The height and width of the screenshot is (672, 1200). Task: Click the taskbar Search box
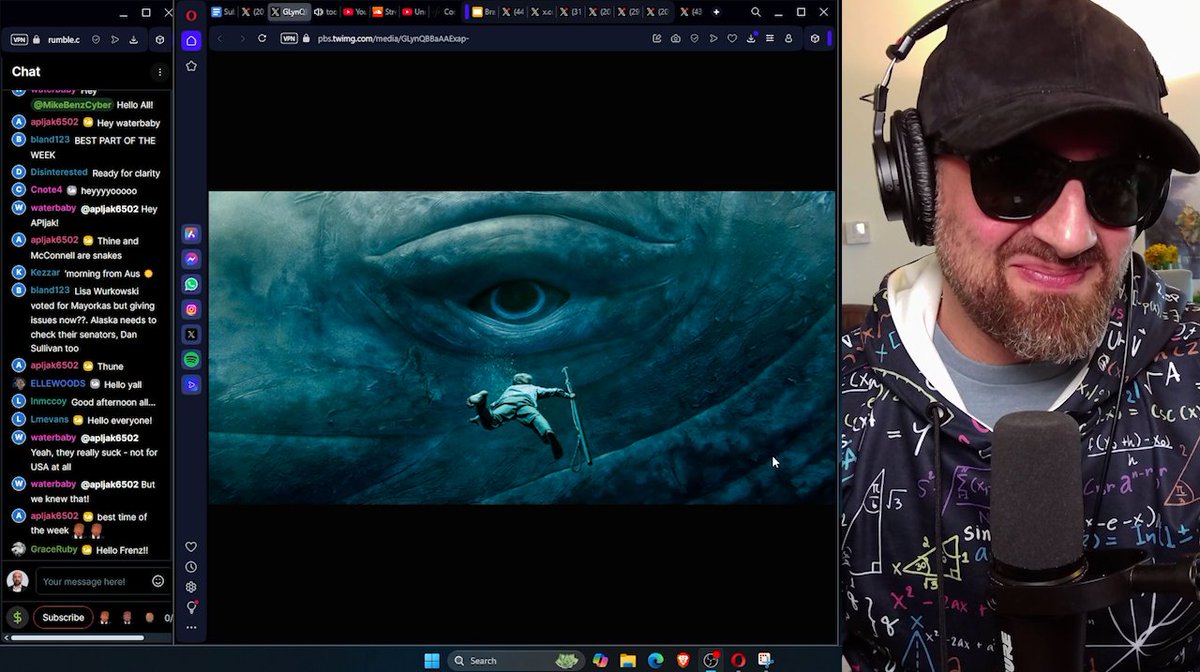click(x=516, y=660)
